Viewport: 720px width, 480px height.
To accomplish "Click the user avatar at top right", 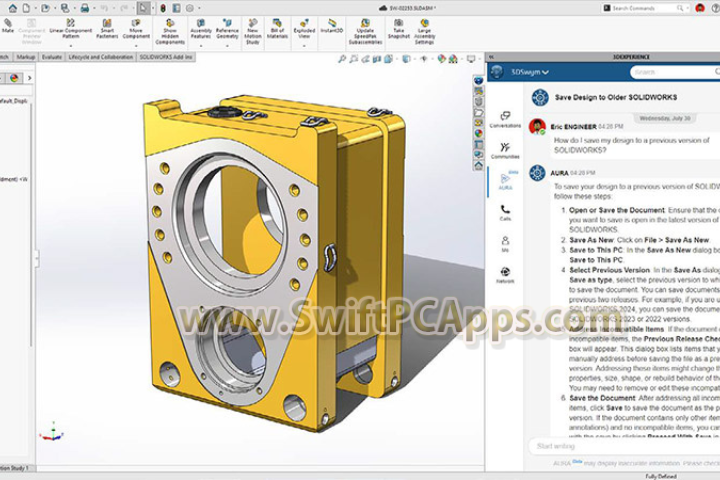I will (700, 8).
